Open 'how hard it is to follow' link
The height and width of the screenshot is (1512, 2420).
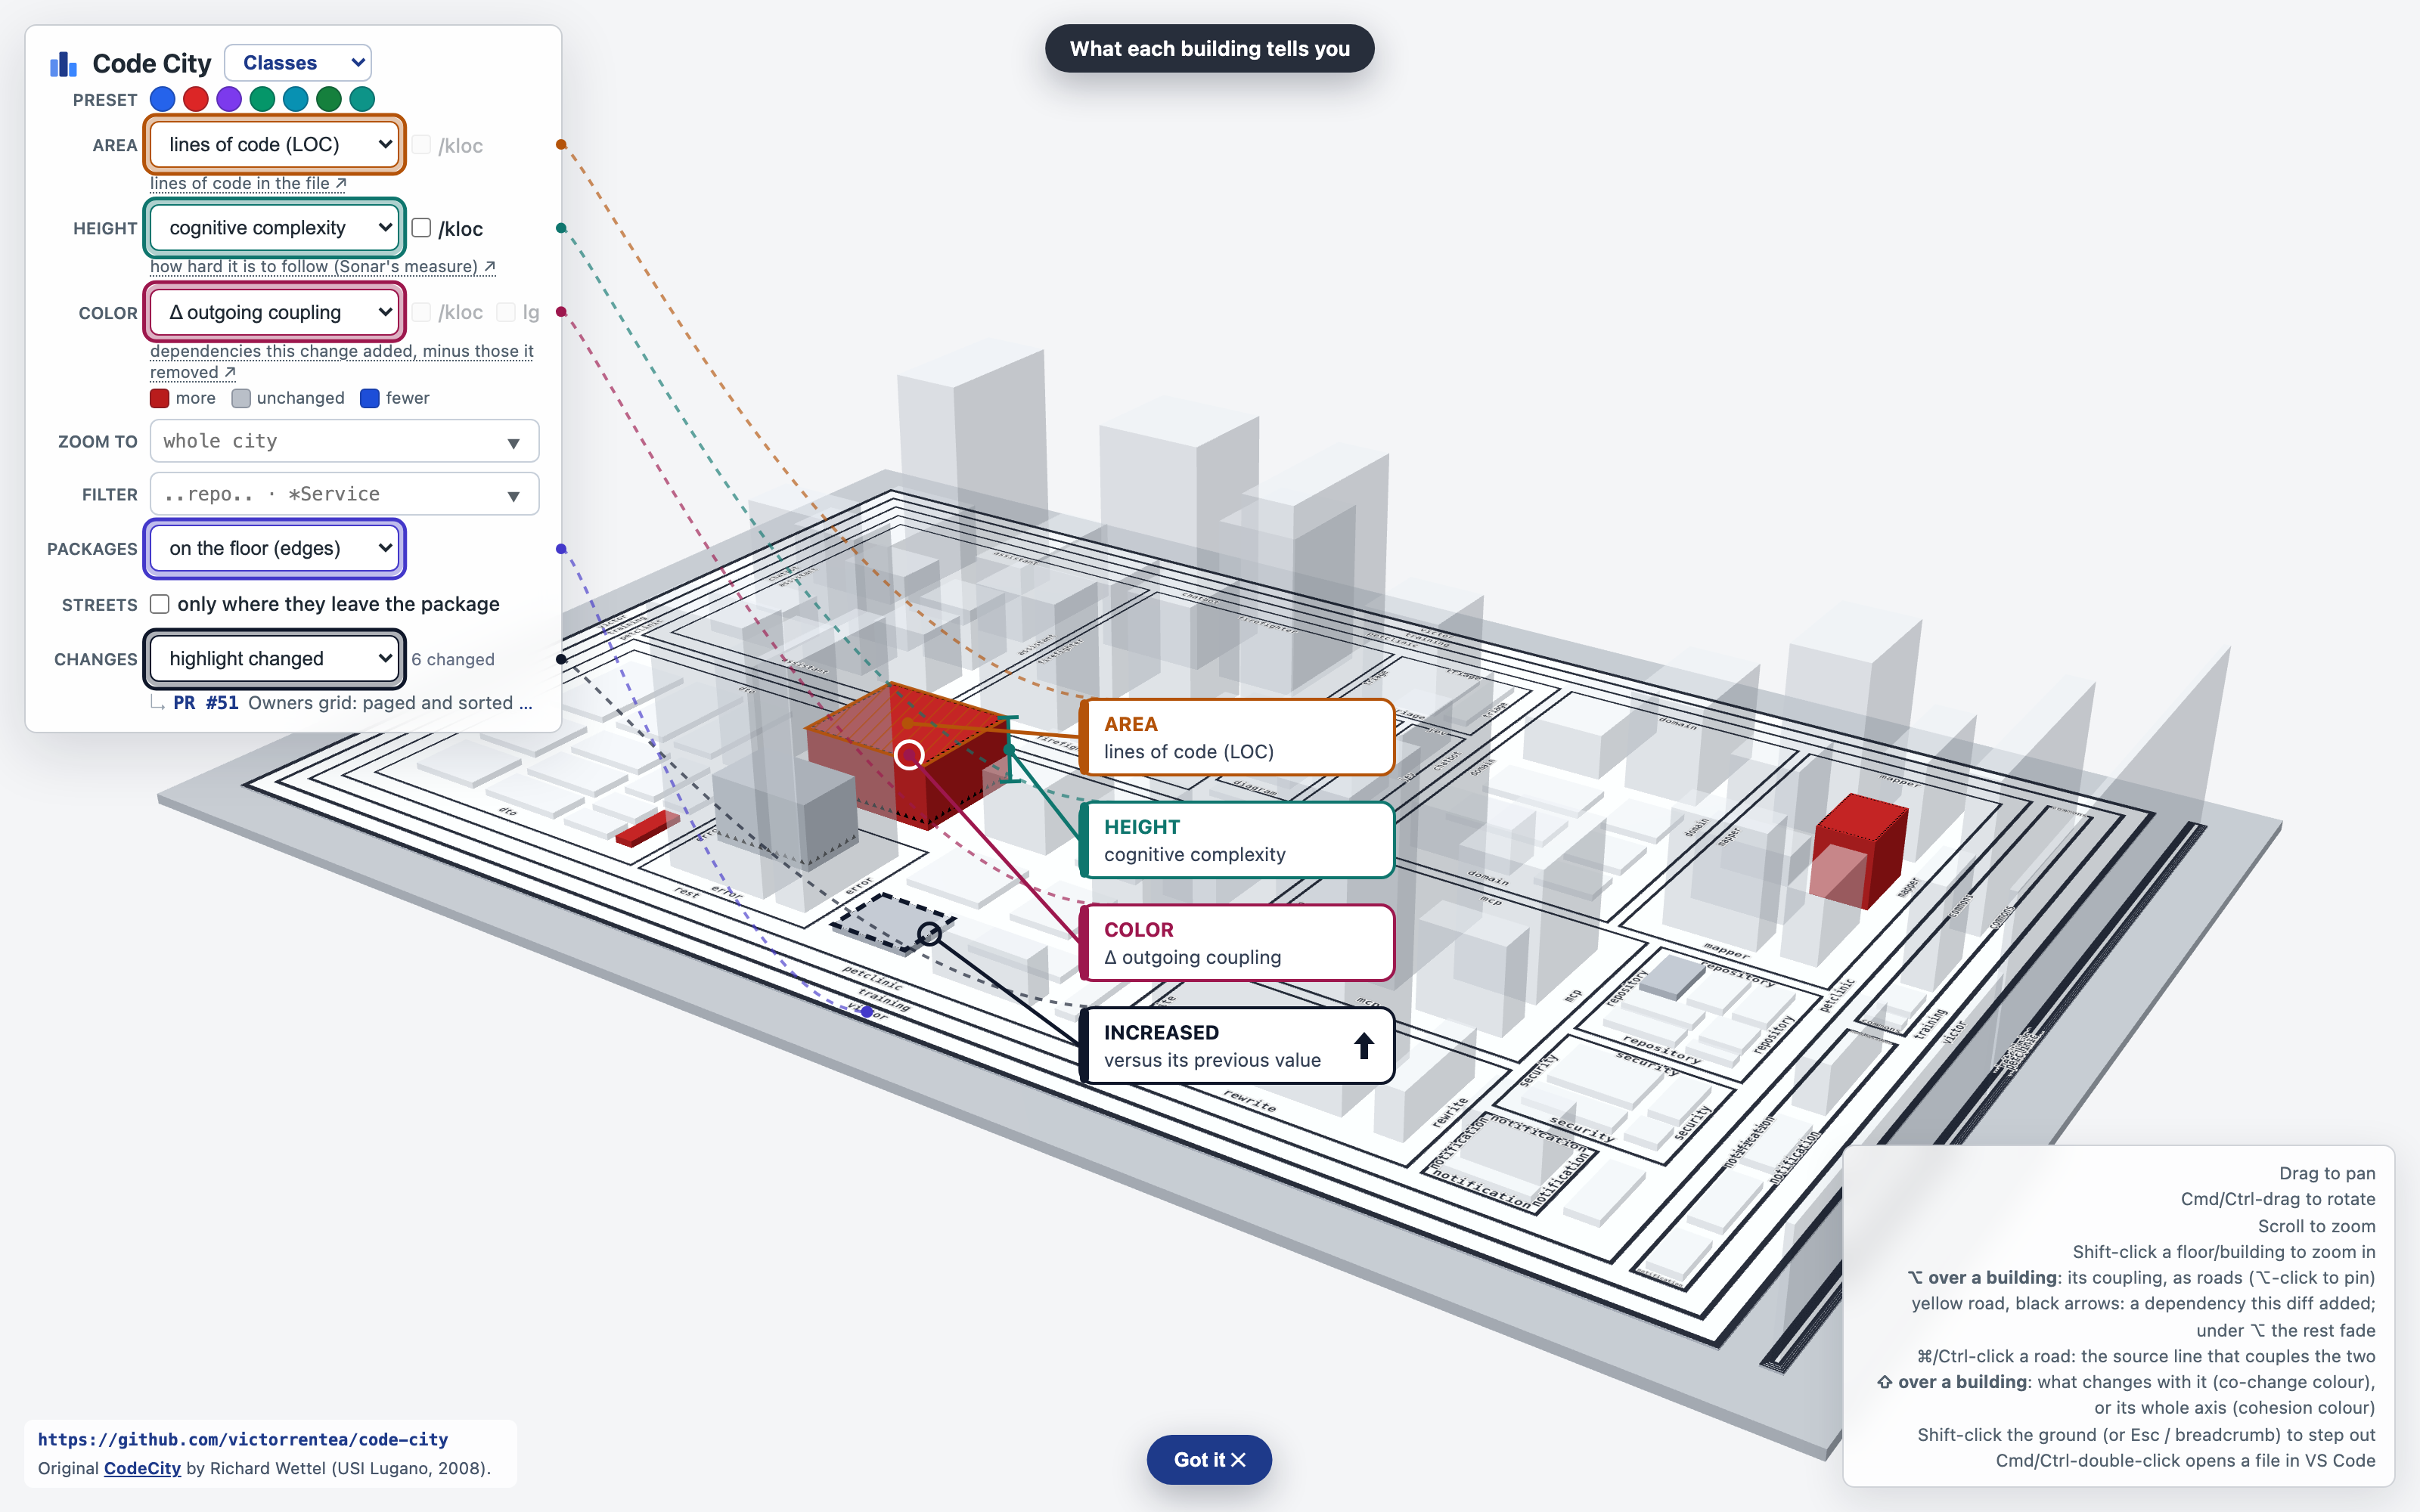pyautogui.click(x=323, y=266)
